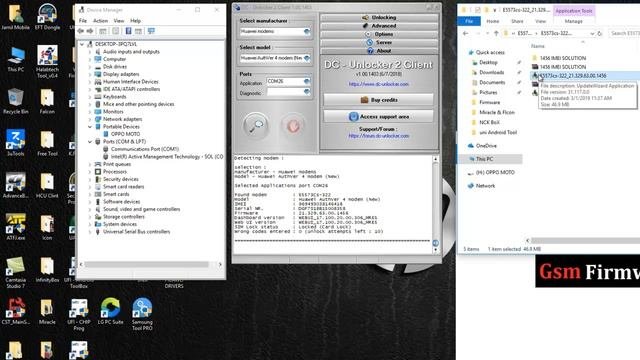The height and width of the screenshot is (360, 640).
Task: Open the Camtasia Studio 7 desktop icon
Action: click(16, 271)
